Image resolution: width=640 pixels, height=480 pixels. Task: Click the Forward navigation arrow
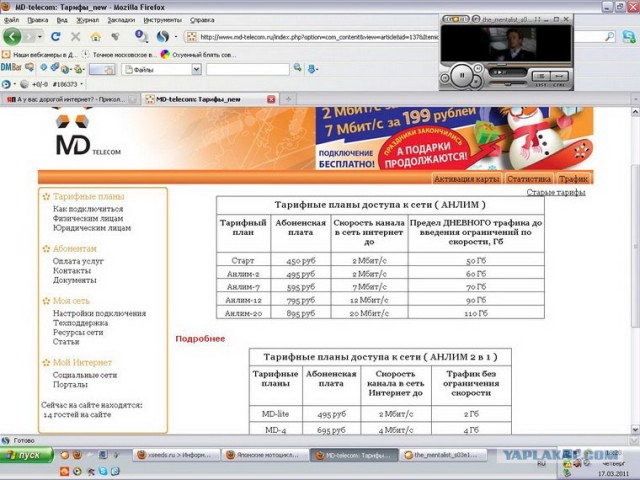coord(29,37)
